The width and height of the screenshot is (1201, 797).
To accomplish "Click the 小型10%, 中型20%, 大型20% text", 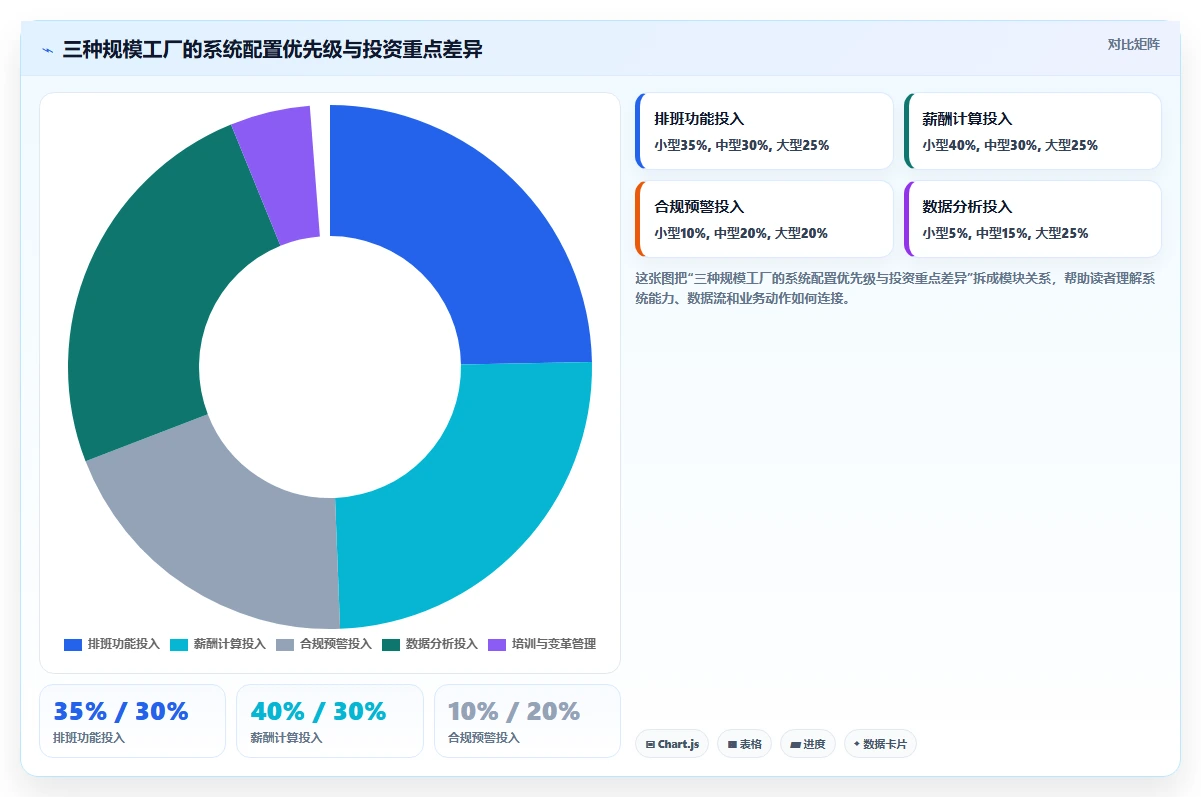I will [x=741, y=233].
